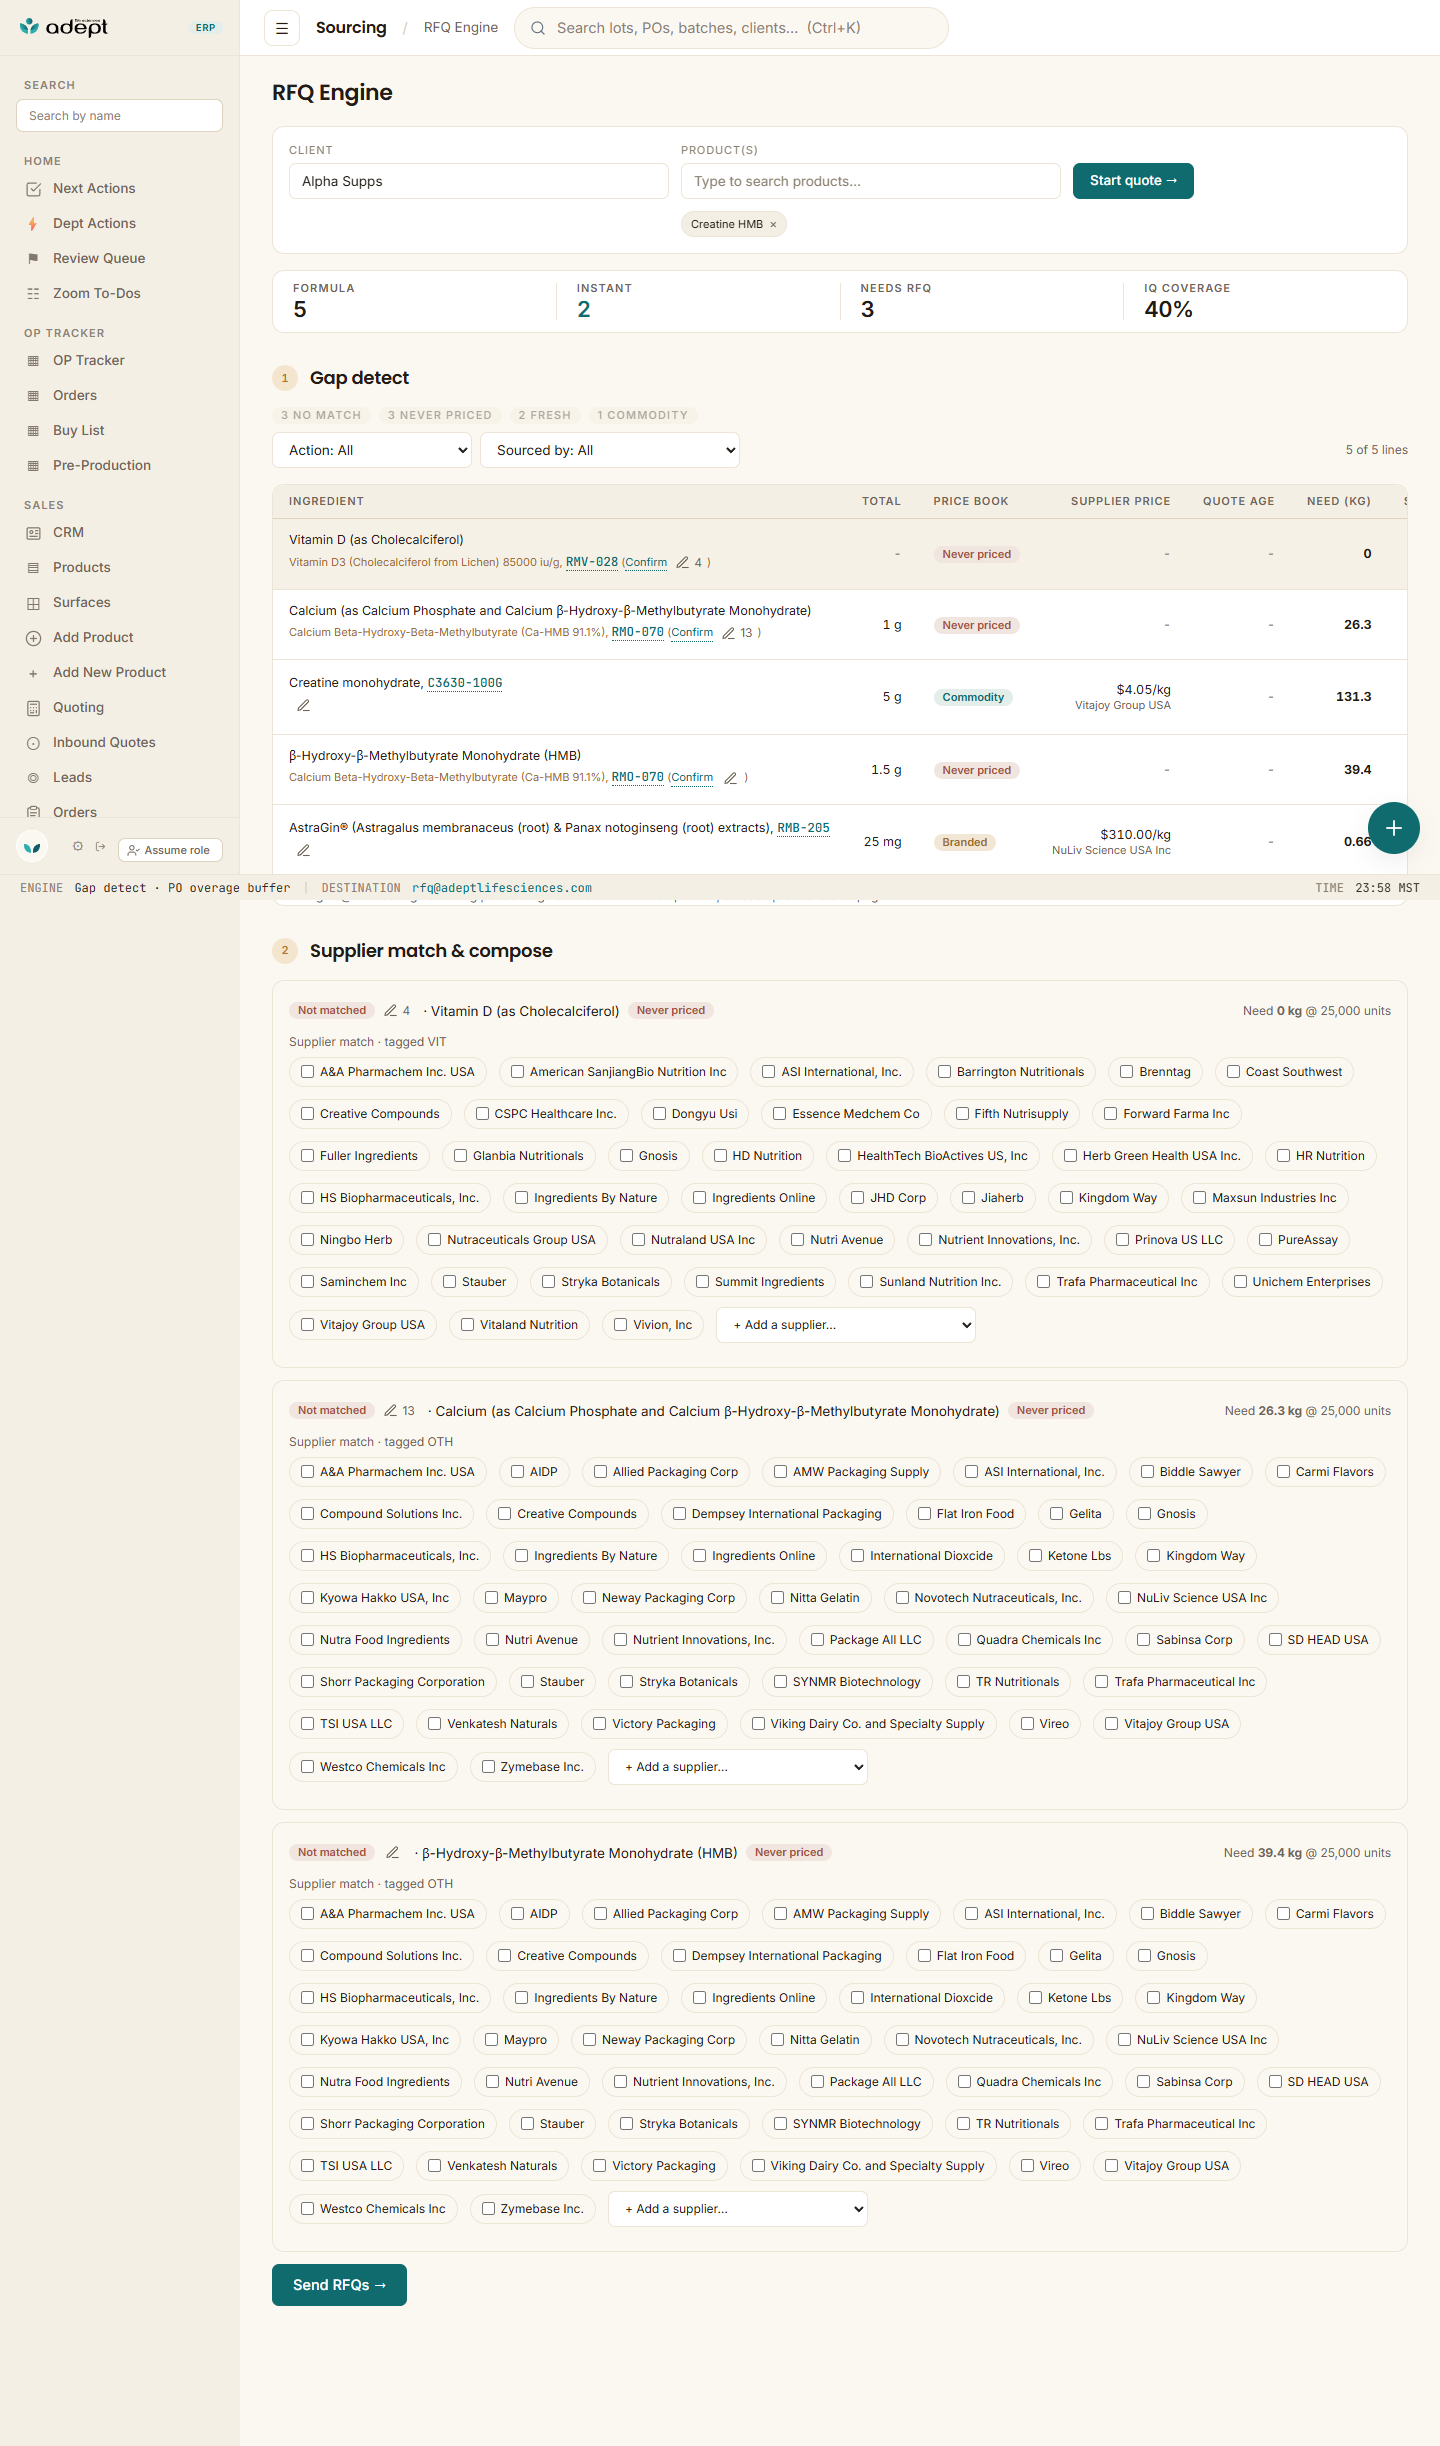Click the product search input
Screen dimensions: 1440x2446
coord(870,181)
